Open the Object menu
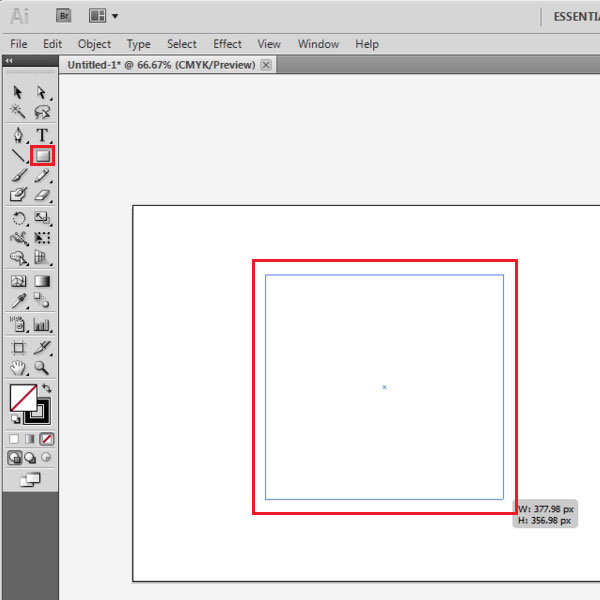600x600 pixels. click(x=94, y=44)
